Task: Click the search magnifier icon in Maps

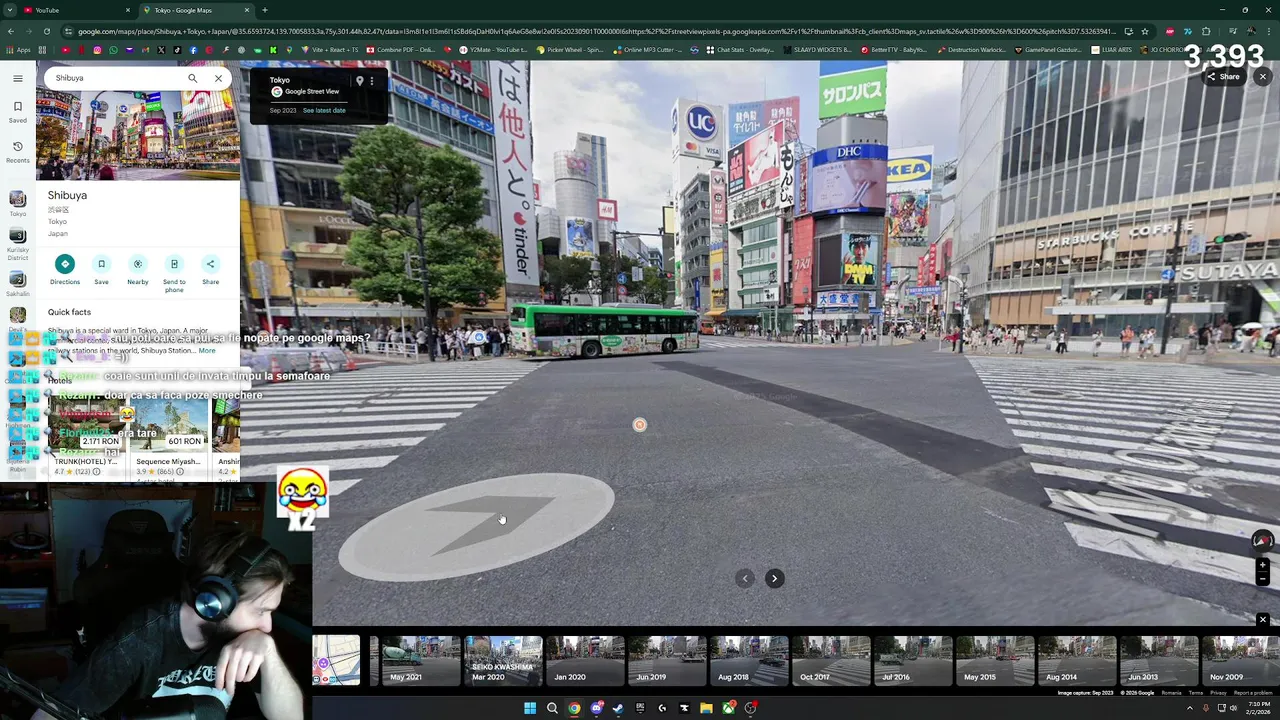Action: 193,78
